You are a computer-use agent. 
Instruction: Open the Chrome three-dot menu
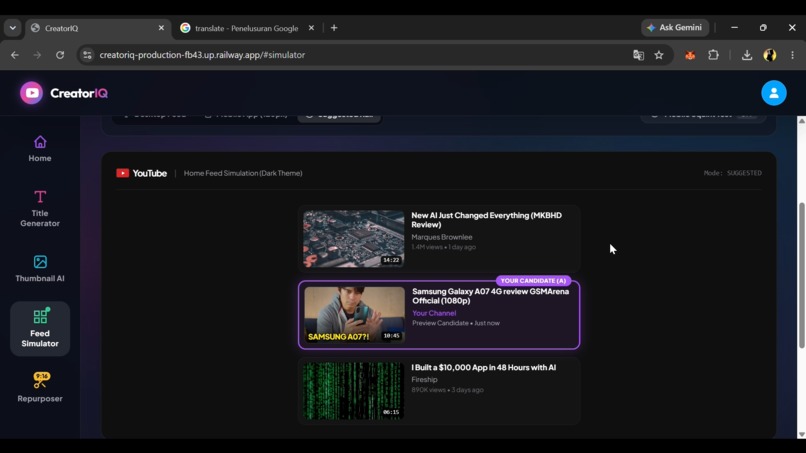tap(792, 55)
